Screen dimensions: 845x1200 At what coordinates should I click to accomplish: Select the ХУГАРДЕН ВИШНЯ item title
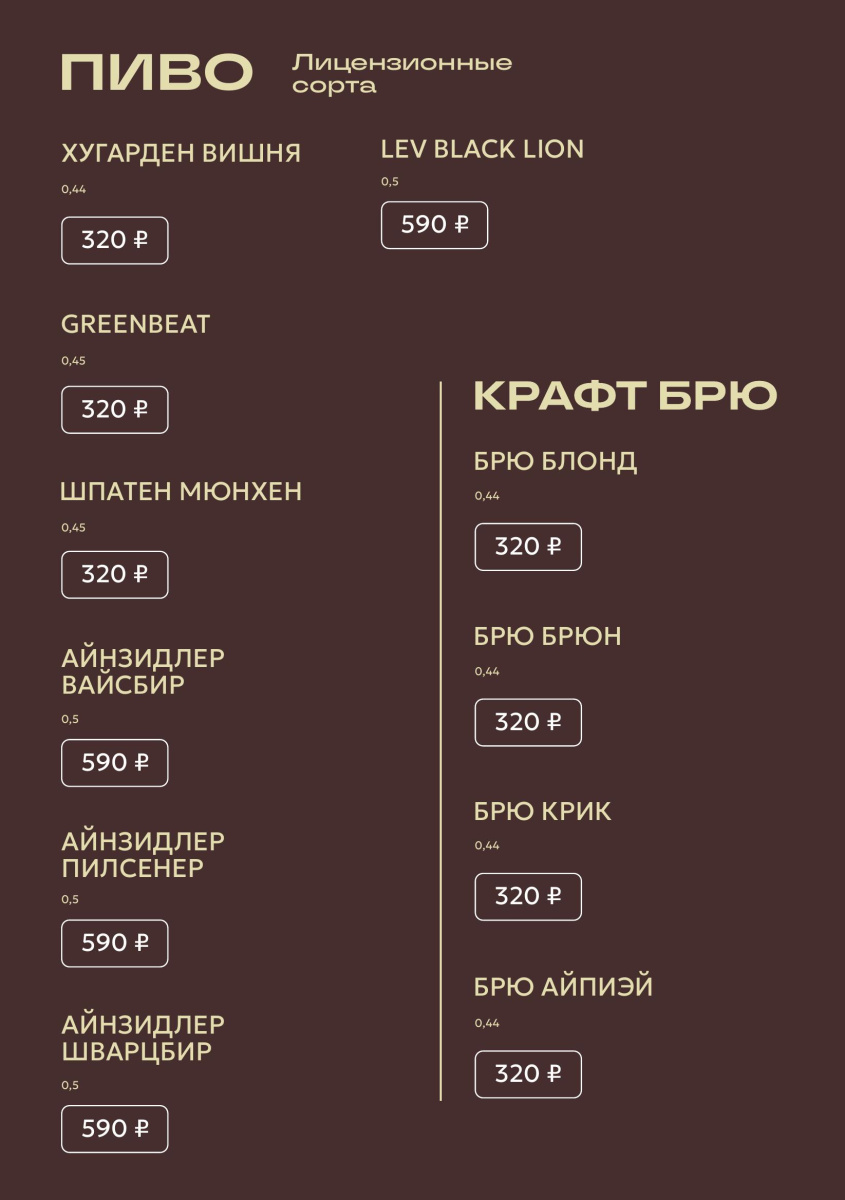tap(181, 153)
